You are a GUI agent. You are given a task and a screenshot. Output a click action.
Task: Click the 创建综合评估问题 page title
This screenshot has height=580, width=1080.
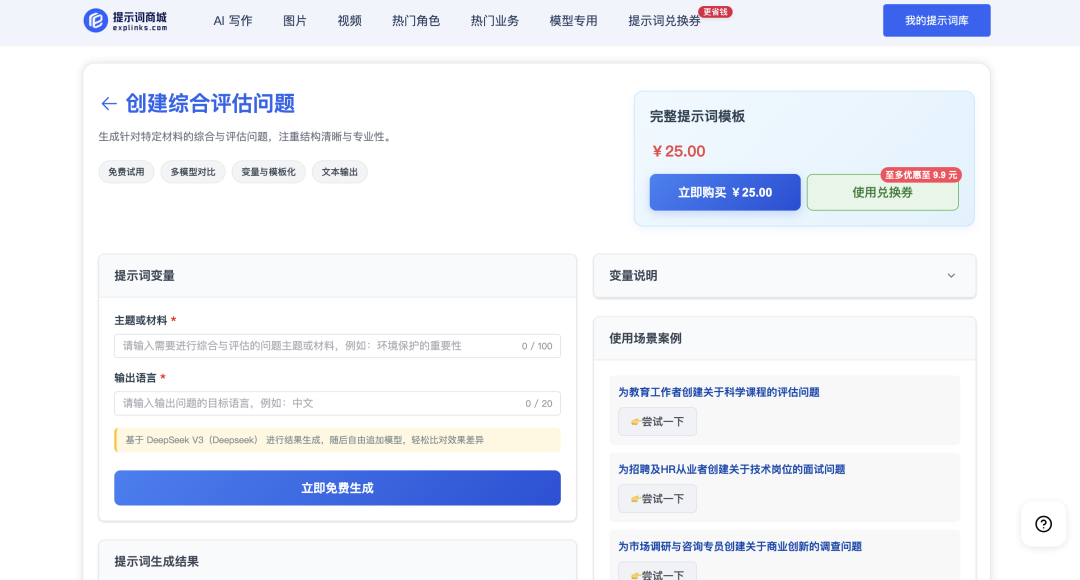[x=210, y=103]
